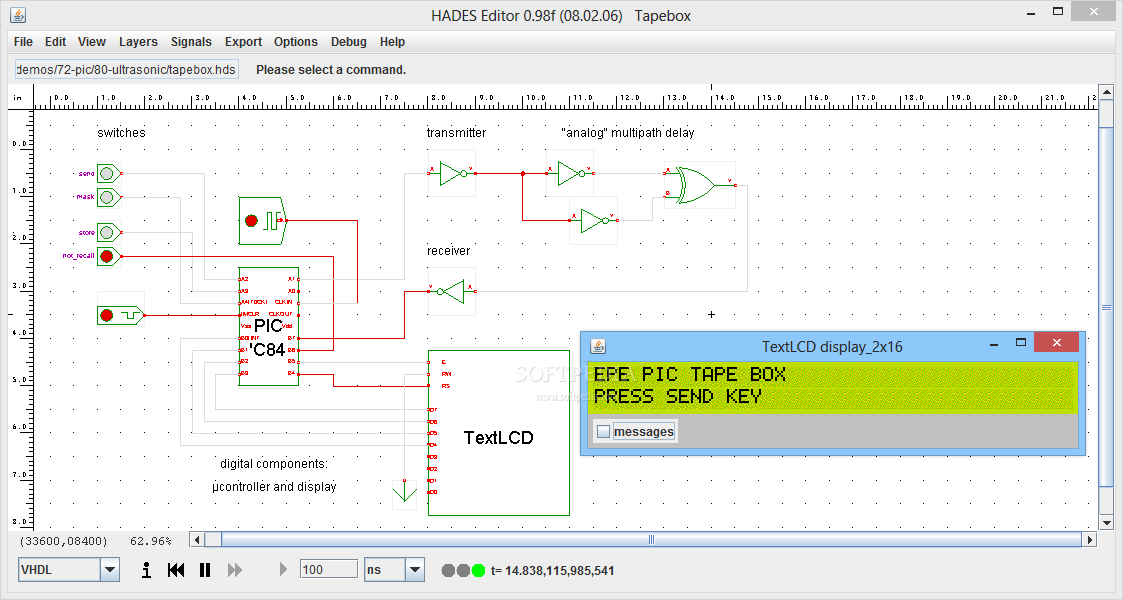The image size is (1123, 600).
Task: Click the Java icon in HADES title bar
Action: [x=18, y=14]
